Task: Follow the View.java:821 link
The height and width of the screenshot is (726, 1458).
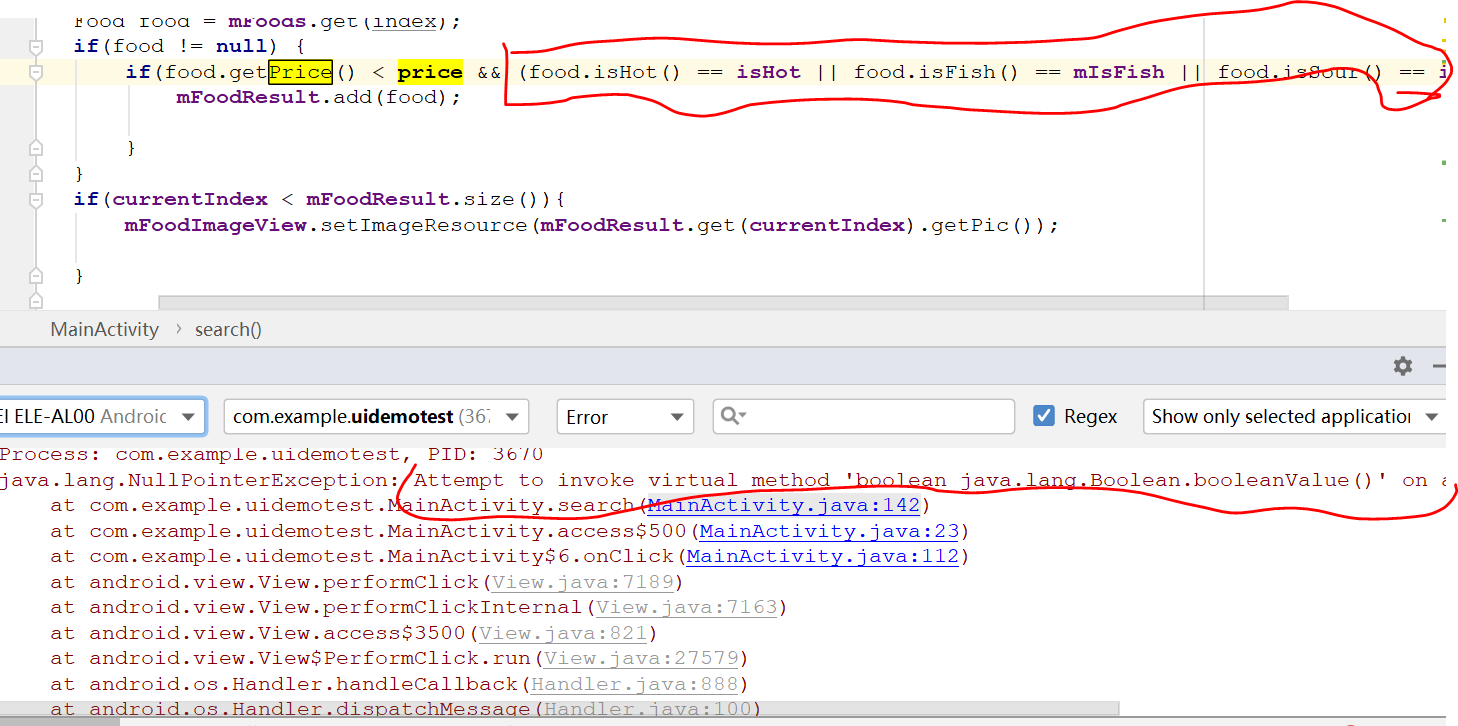Action: pos(562,633)
